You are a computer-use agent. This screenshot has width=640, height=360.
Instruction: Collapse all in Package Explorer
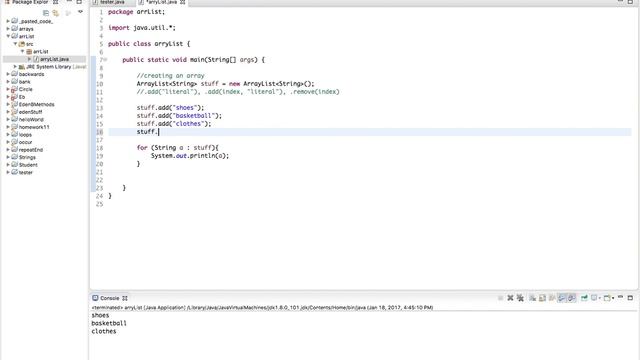click(x=46, y=13)
